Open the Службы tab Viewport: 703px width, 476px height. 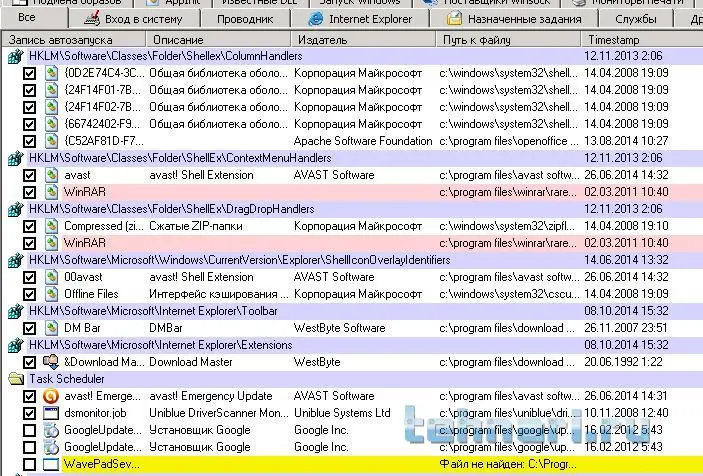pos(636,19)
